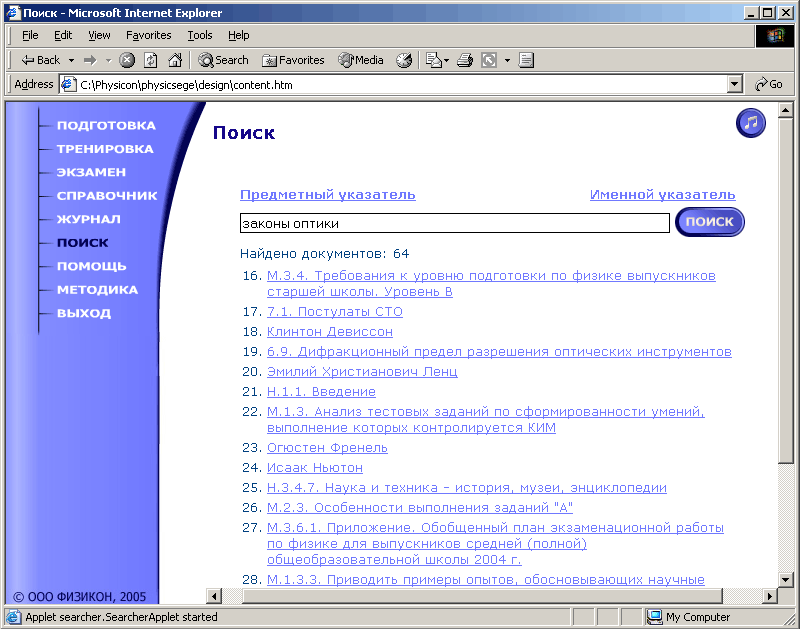Screen dimensions: 800x629
Task: Open ТРЕНИРОВКА section in sidebar
Action: click(105, 149)
